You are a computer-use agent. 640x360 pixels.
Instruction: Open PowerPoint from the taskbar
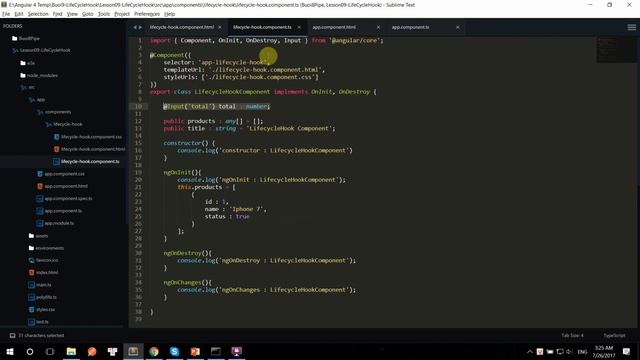point(195,351)
